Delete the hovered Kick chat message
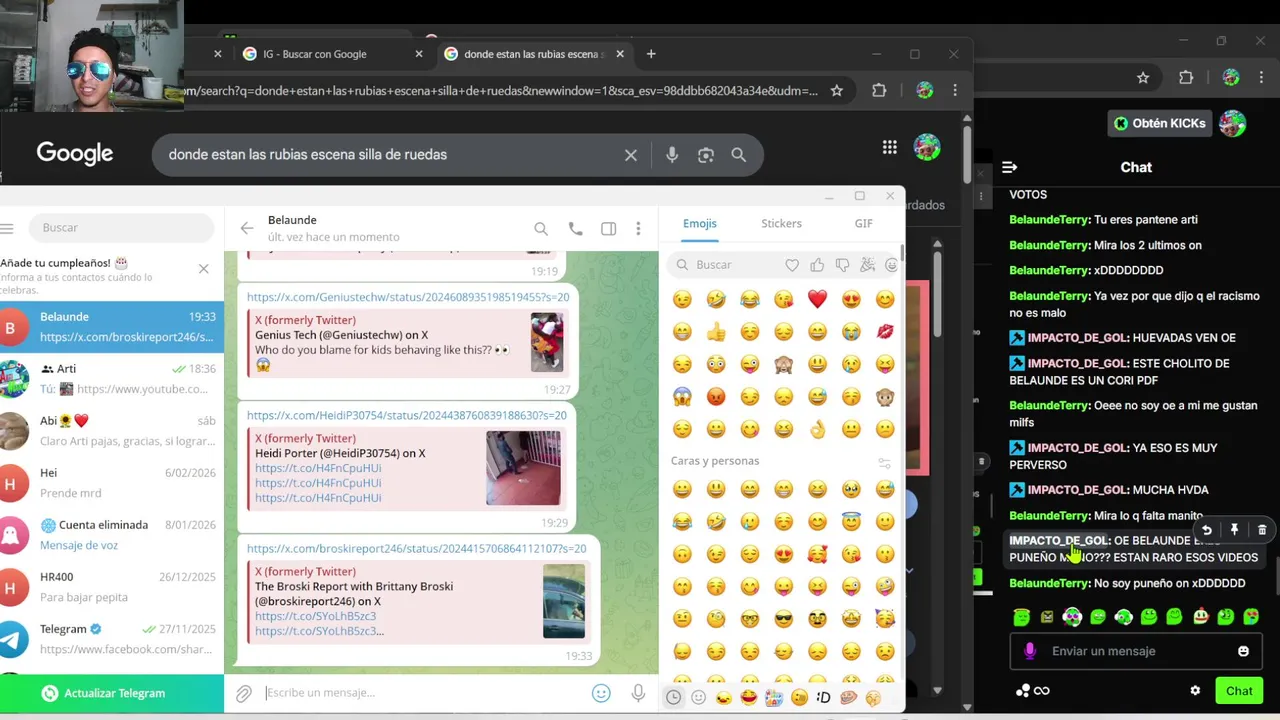 click(1262, 530)
